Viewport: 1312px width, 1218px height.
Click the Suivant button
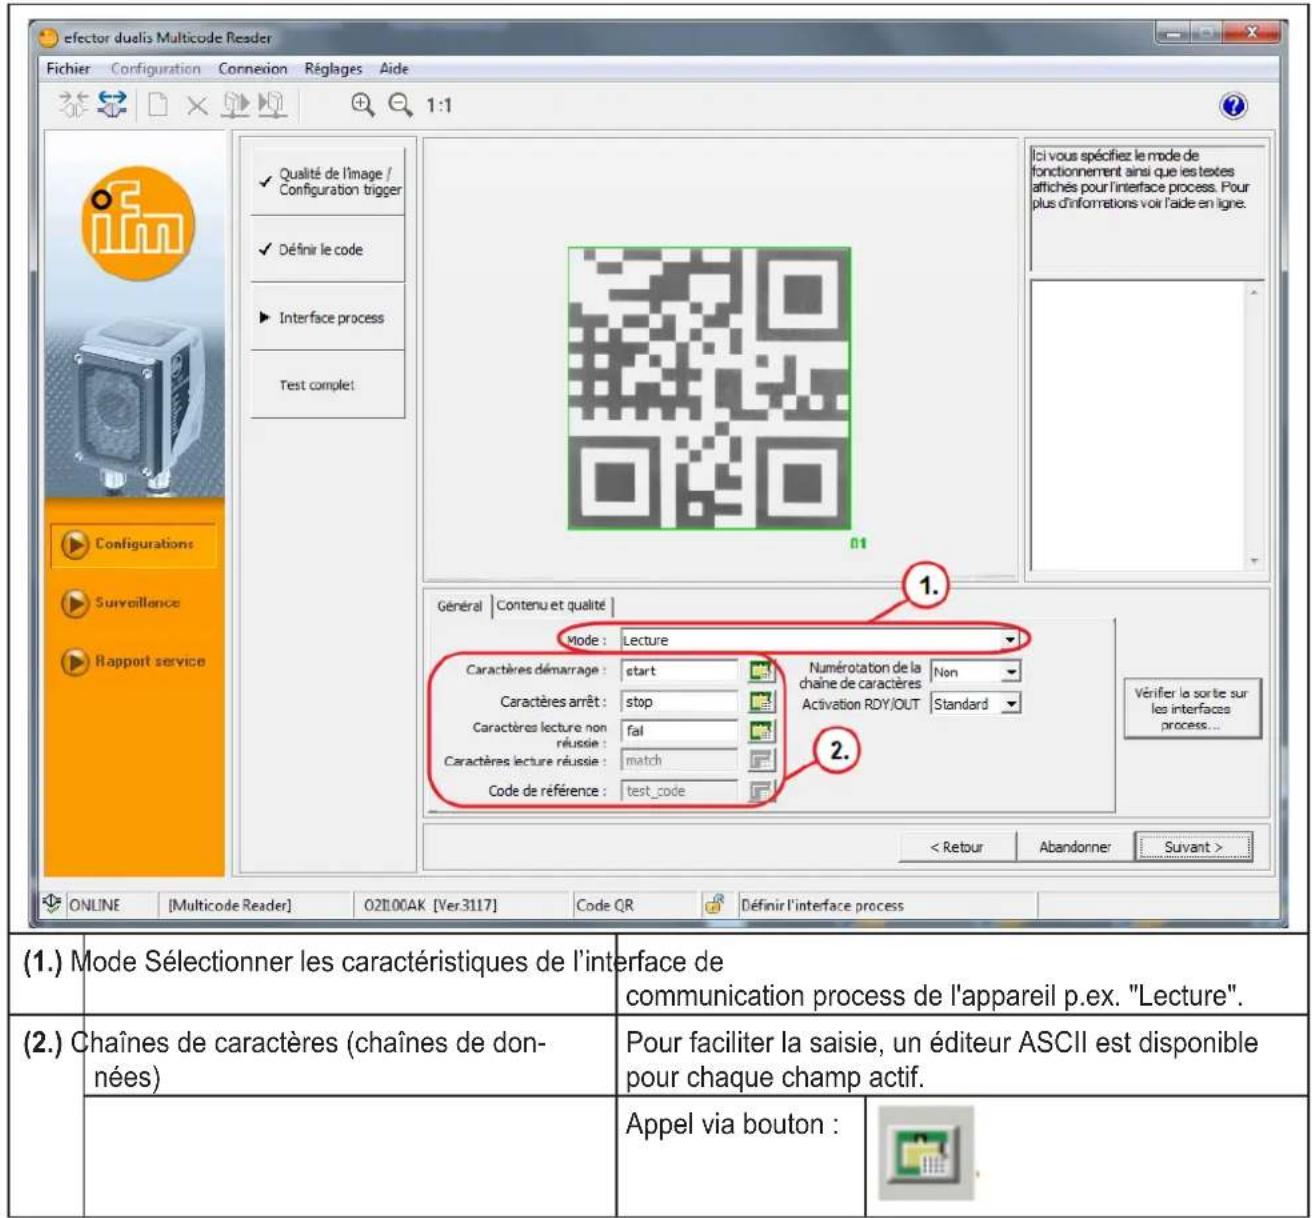tap(1193, 847)
